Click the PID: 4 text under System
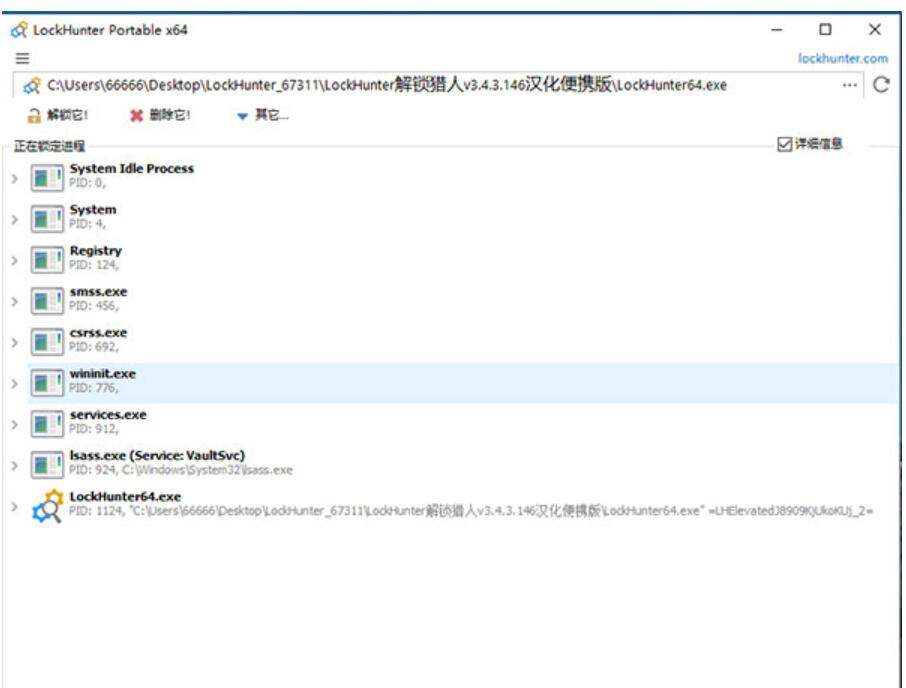906x688 pixels. point(87,224)
